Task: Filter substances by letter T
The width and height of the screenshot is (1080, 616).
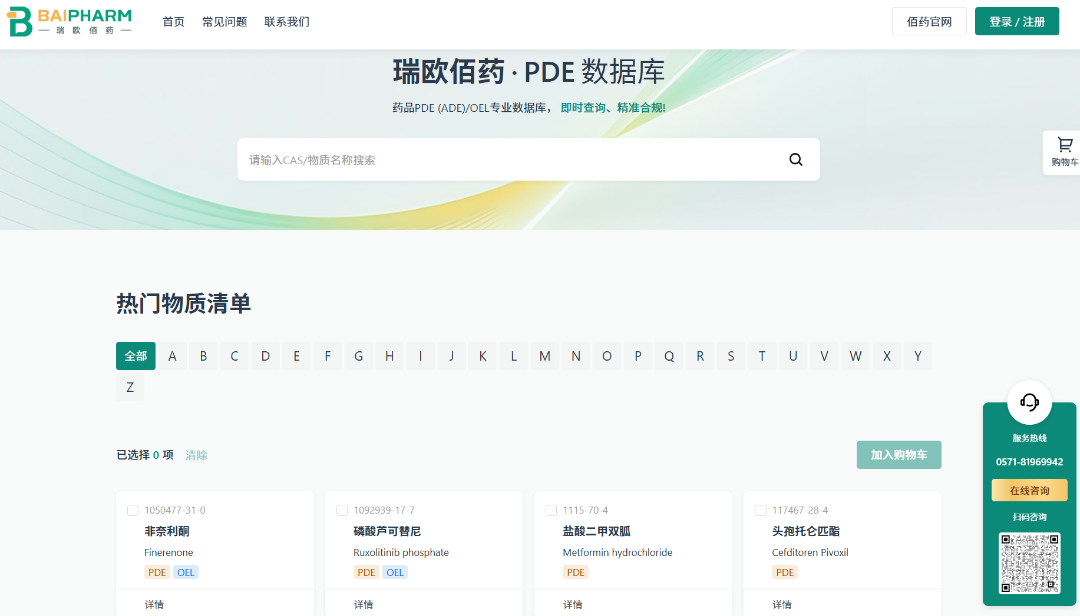Action: [762, 356]
